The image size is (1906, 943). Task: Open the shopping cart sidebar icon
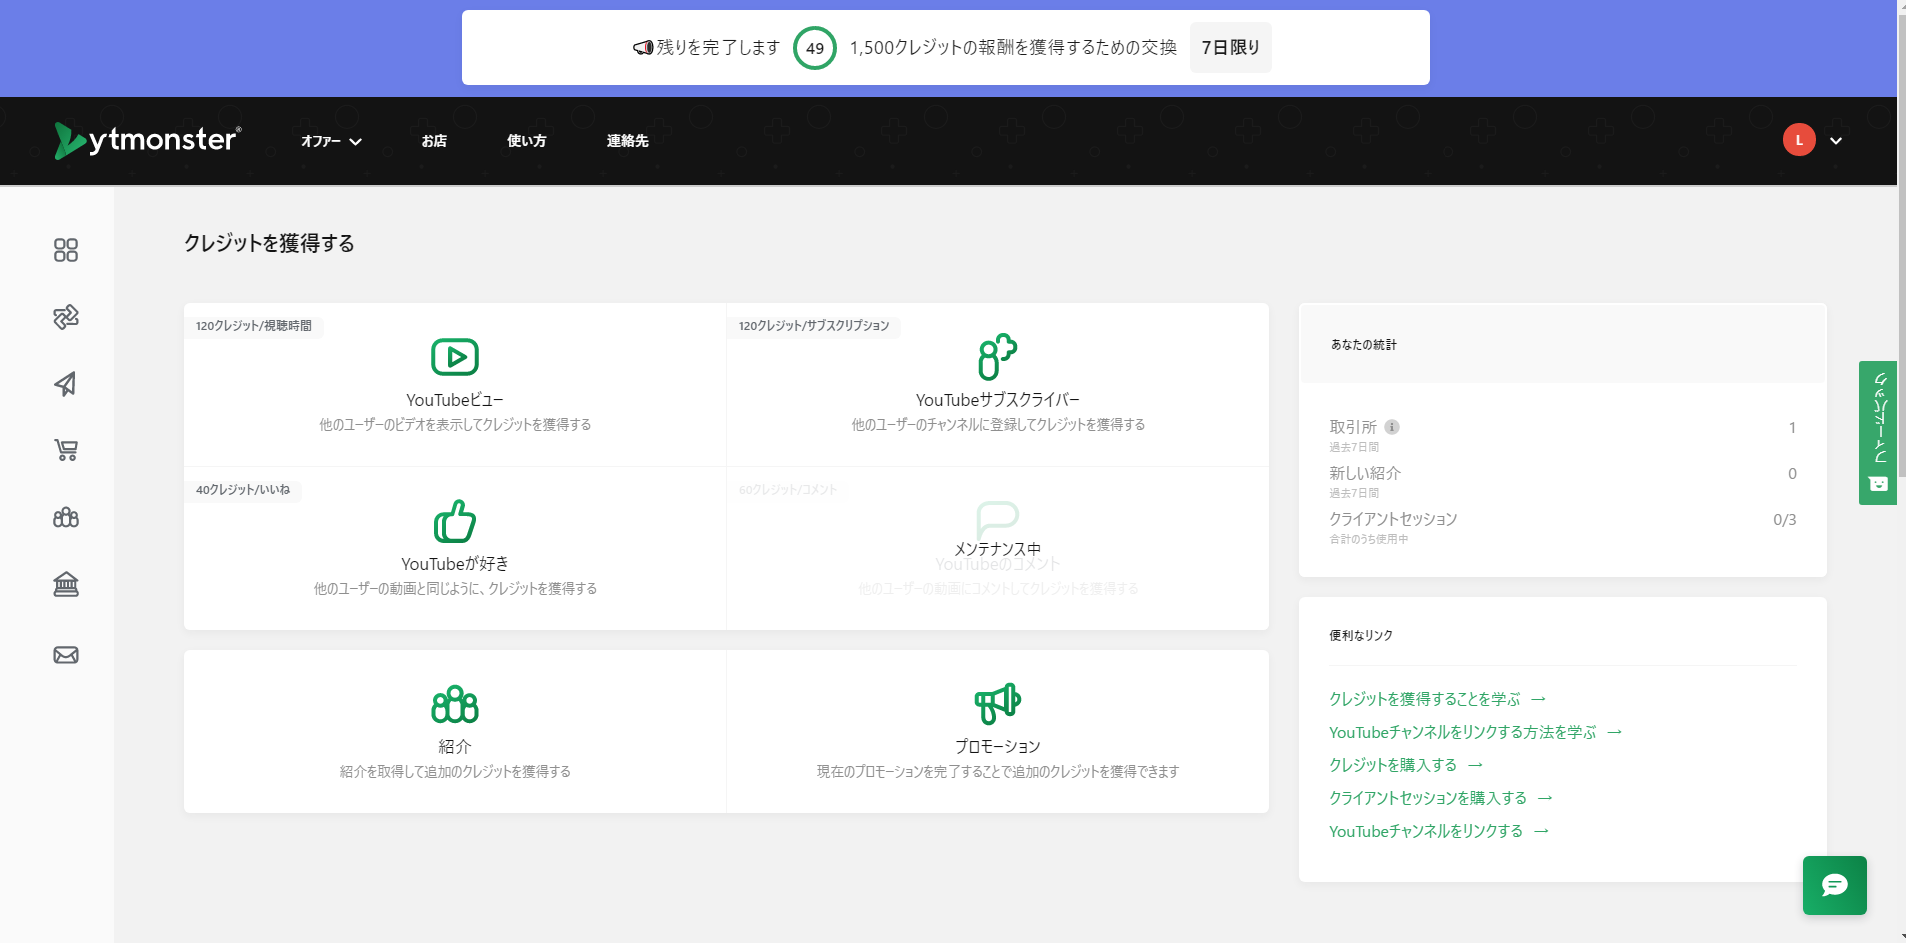[66, 450]
